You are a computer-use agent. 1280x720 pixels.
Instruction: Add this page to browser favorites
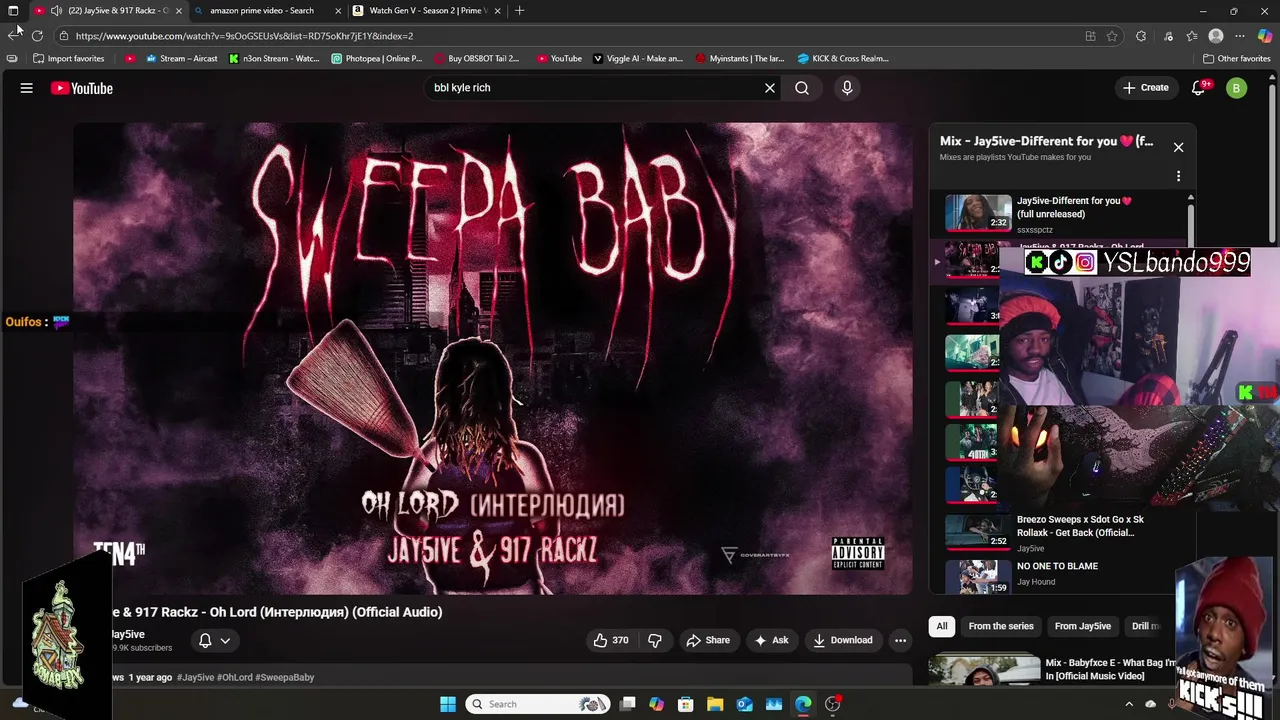1112,36
